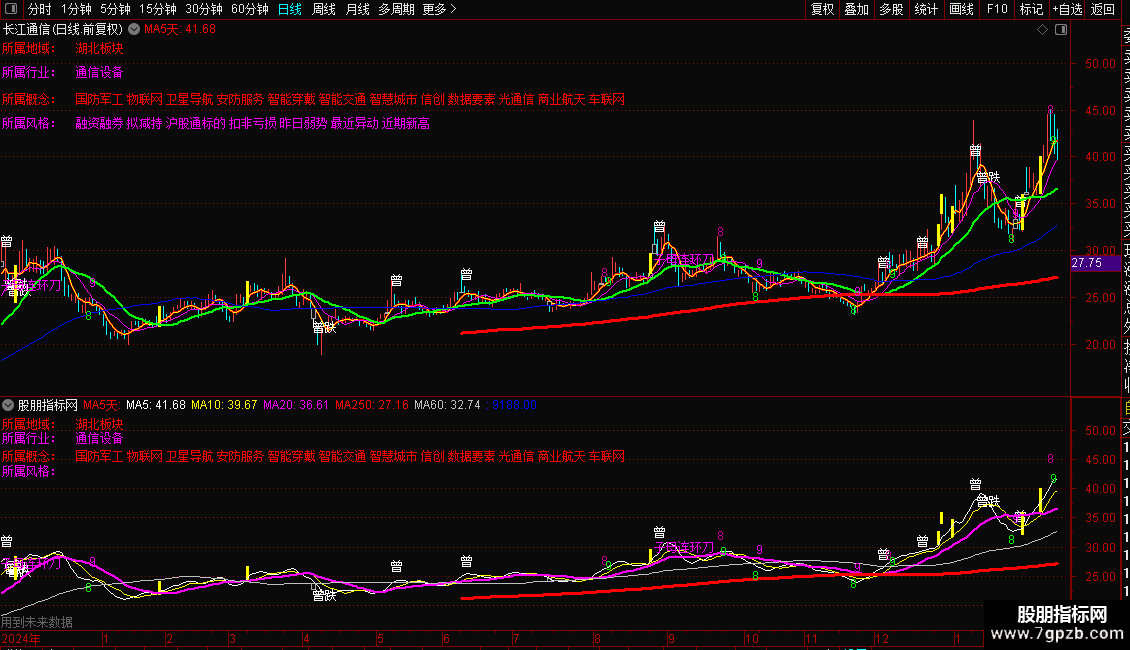Select the 日线 daily period

(290, 9)
